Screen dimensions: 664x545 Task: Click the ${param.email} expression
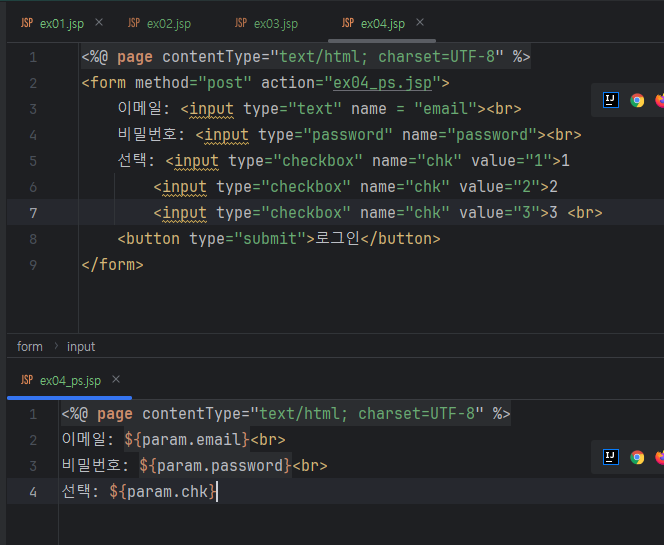tap(187, 440)
